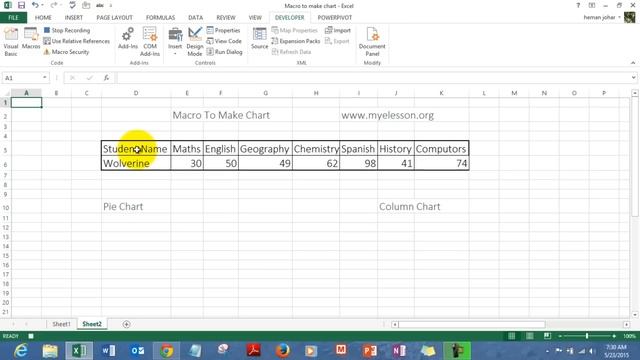Click into the formula bar
640x360 pixels.
coord(372,78)
